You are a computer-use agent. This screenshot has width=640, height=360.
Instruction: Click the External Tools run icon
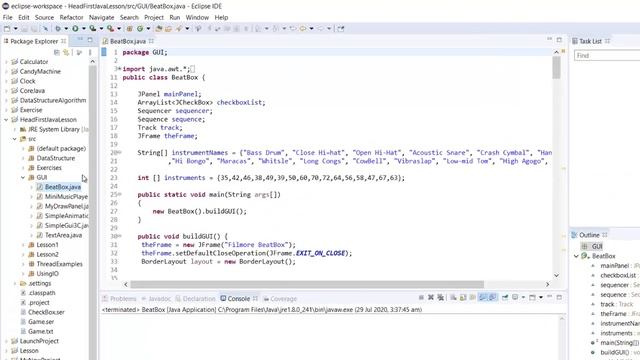pos(110,29)
